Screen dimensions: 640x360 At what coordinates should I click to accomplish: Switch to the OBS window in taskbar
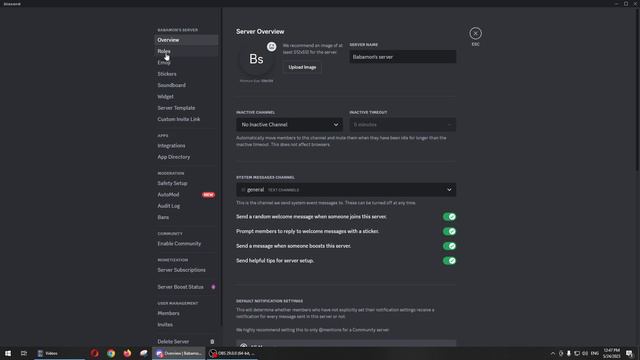[233, 353]
